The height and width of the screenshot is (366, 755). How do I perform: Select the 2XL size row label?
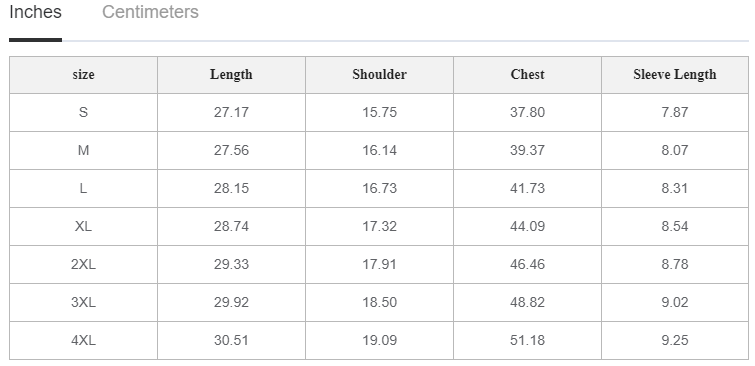[x=83, y=264]
